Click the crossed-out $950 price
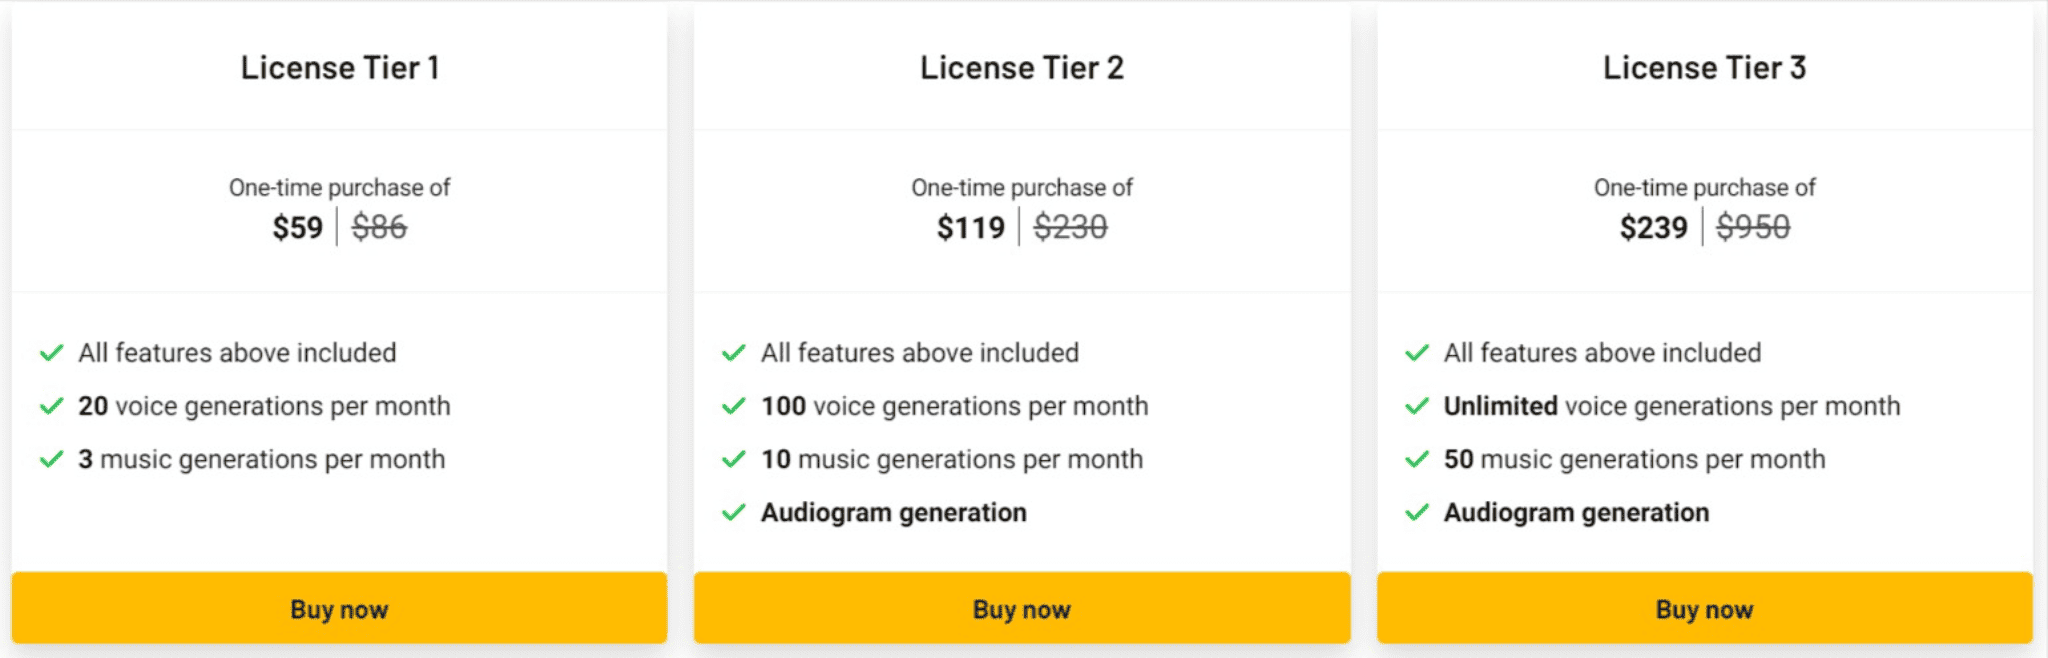 point(1753,227)
